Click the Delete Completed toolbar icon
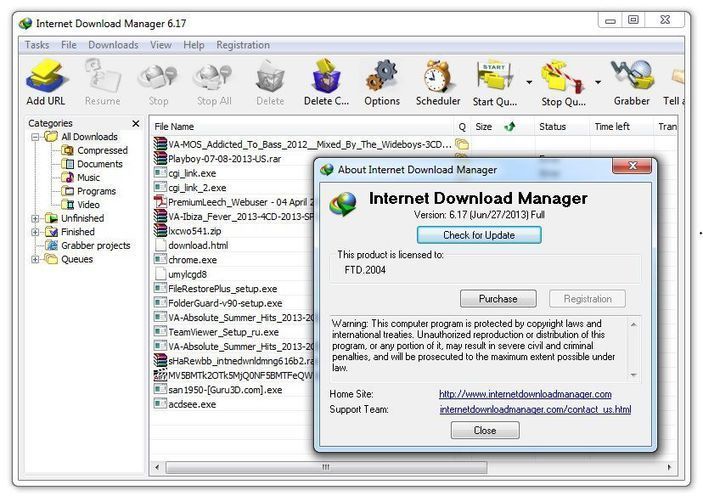The width and height of the screenshot is (703, 496). point(326,76)
